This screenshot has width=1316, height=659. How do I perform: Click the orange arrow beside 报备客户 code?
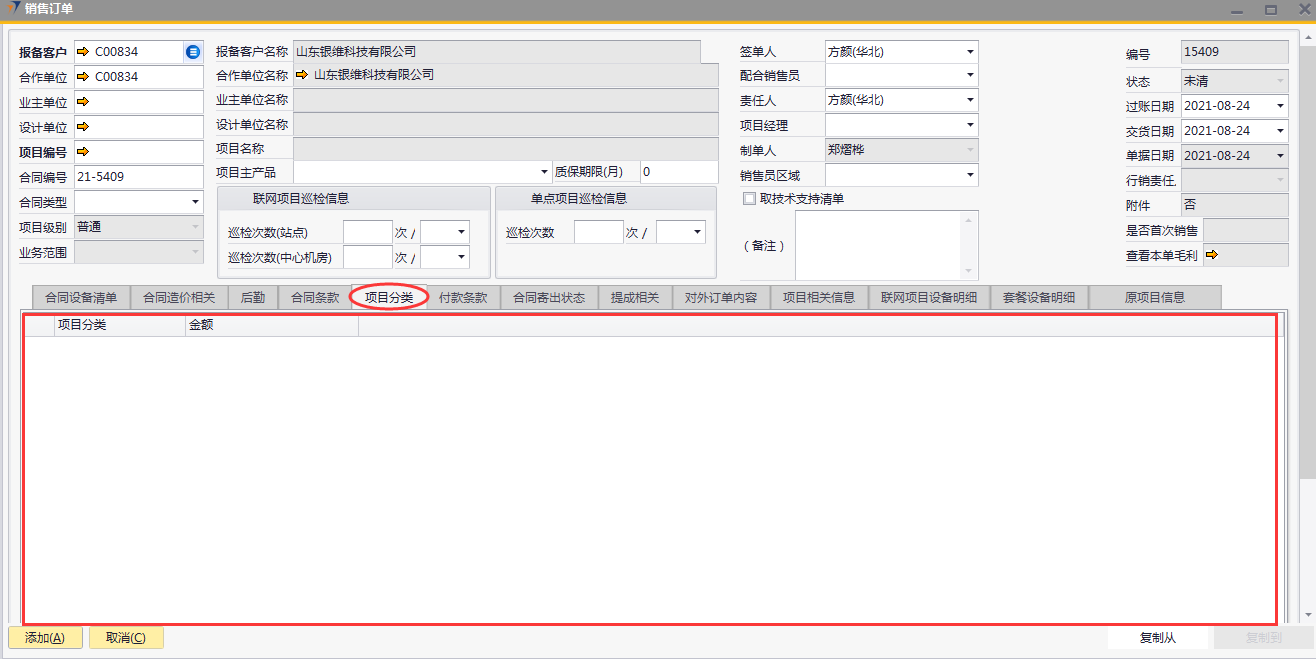click(x=83, y=51)
